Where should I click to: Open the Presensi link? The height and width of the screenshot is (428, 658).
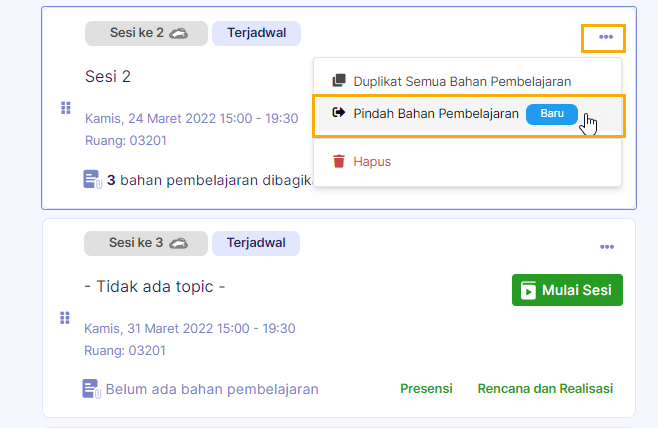click(426, 389)
